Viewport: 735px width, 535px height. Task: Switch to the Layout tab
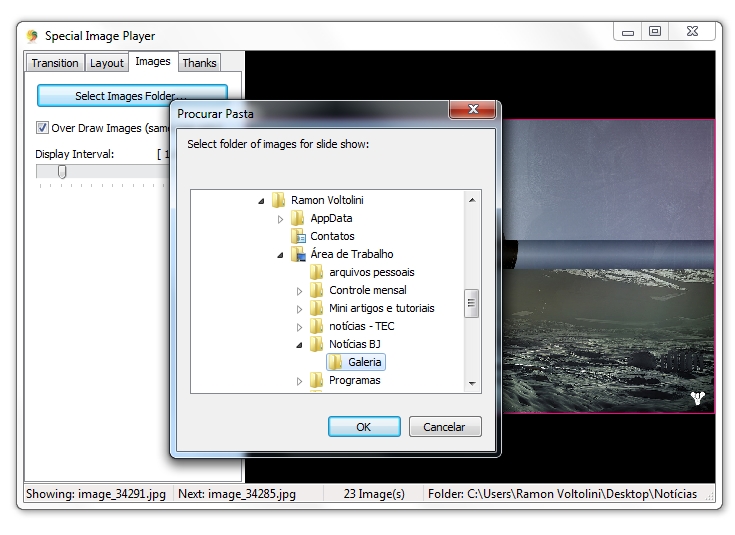(x=107, y=63)
